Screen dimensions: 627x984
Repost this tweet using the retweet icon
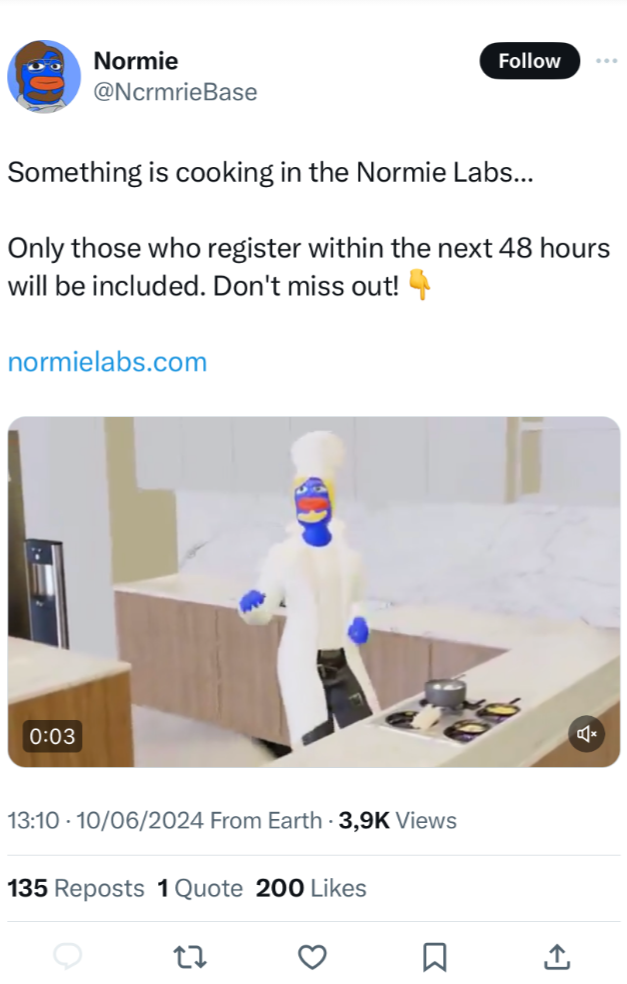coord(190,957)
